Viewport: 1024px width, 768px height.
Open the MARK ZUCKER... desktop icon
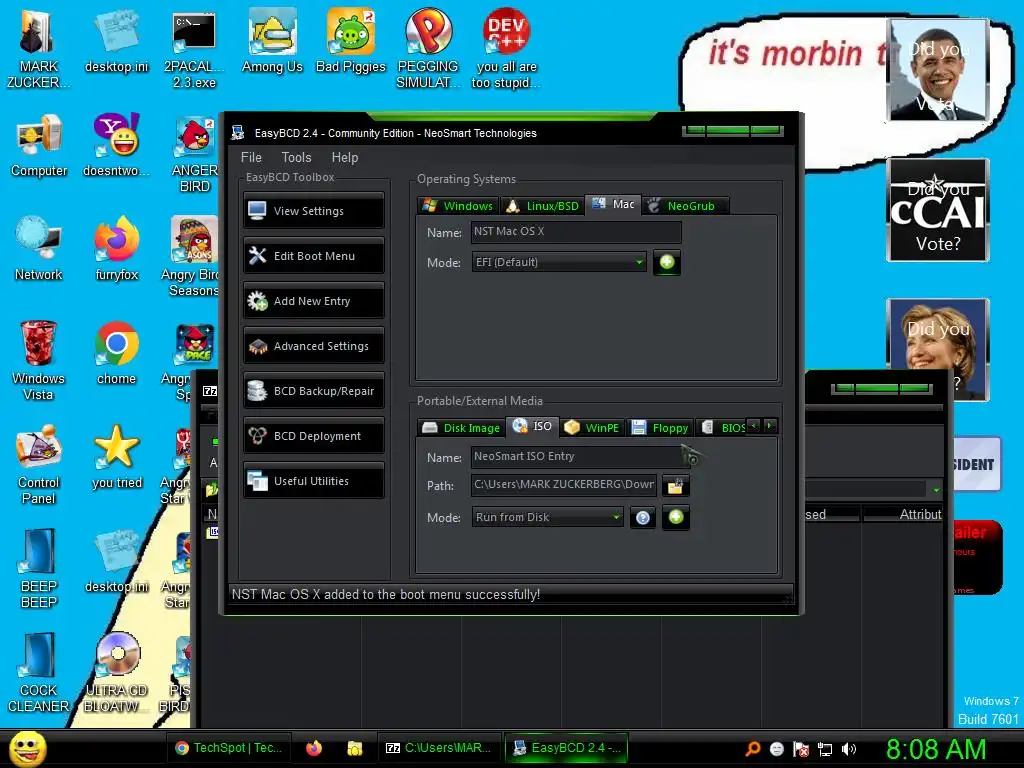click(x=37, y=50)
